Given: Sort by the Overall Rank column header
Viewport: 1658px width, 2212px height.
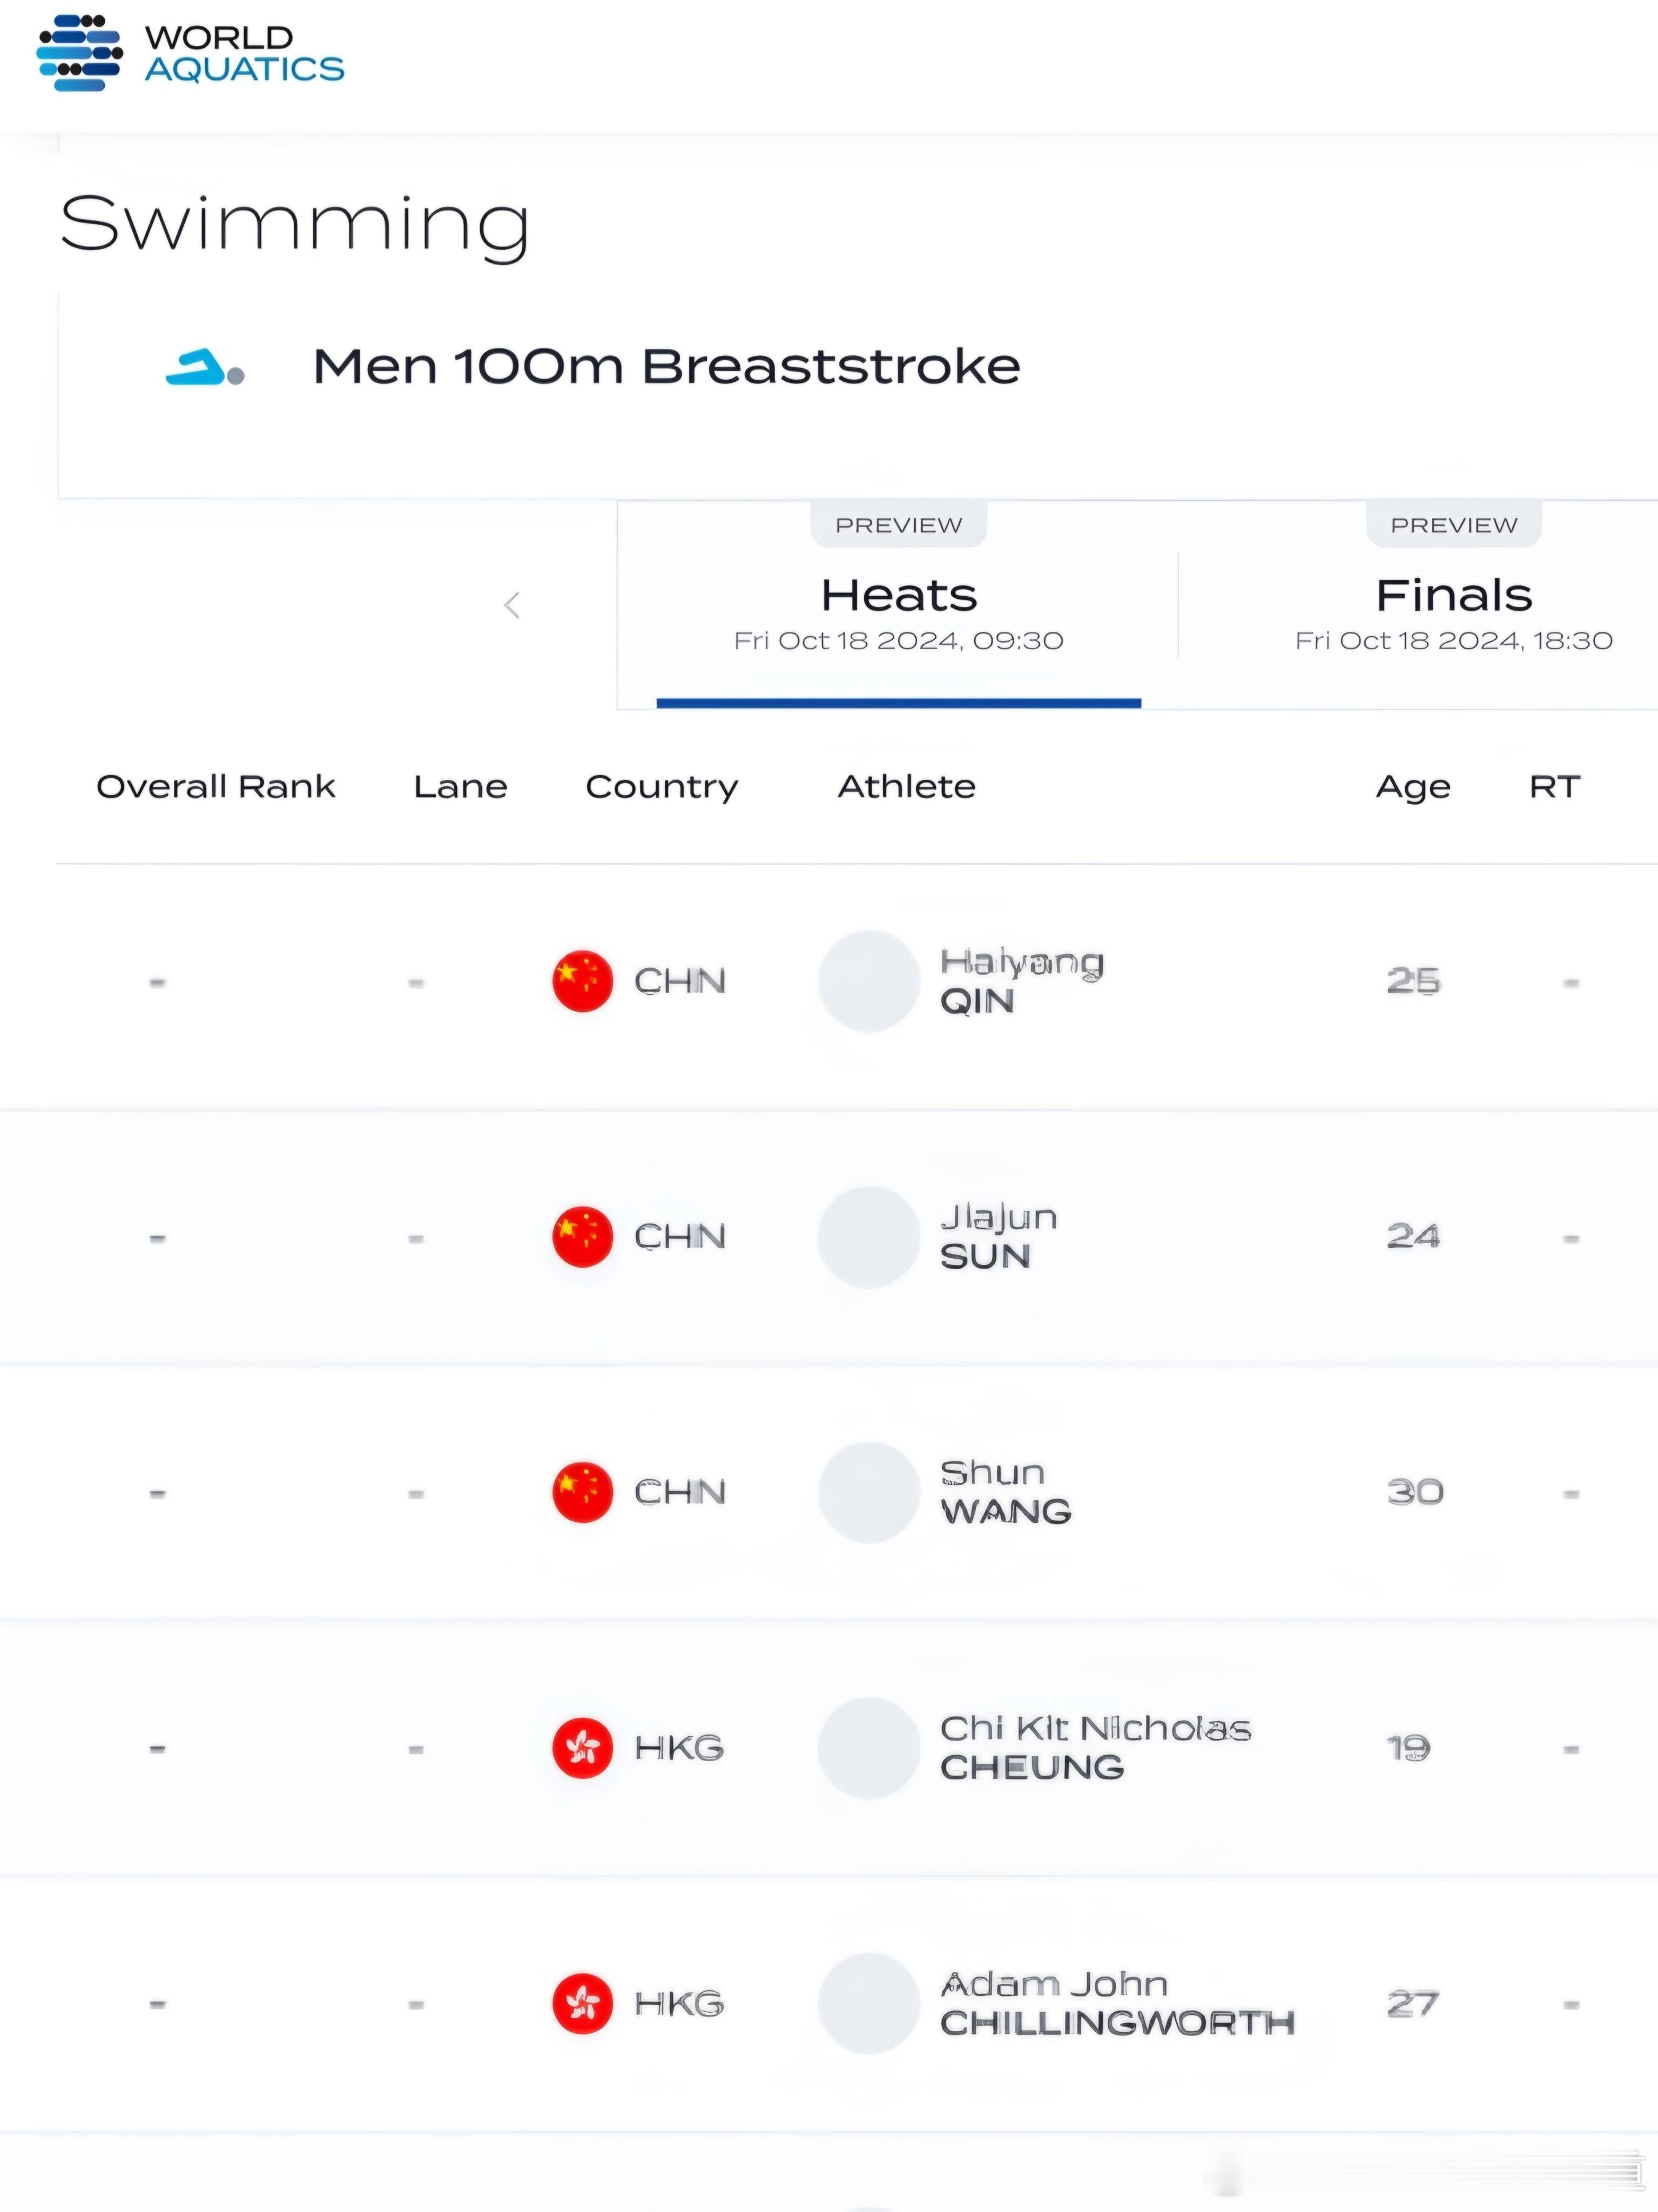Looking at the screenshot, I should pyautogui.click(x=216, y=787).
